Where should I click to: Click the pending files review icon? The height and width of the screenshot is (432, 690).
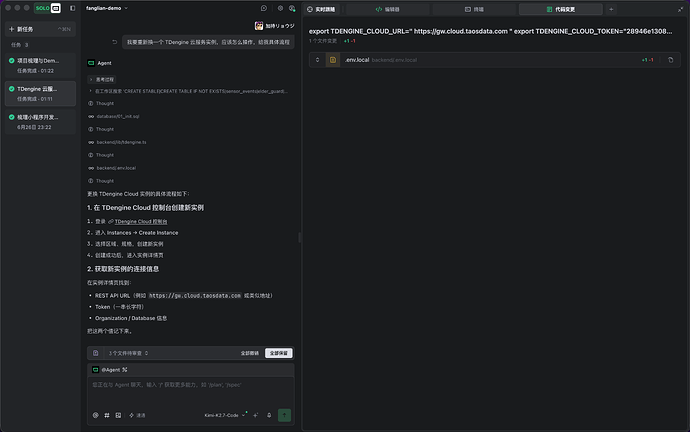pos(95,353)
